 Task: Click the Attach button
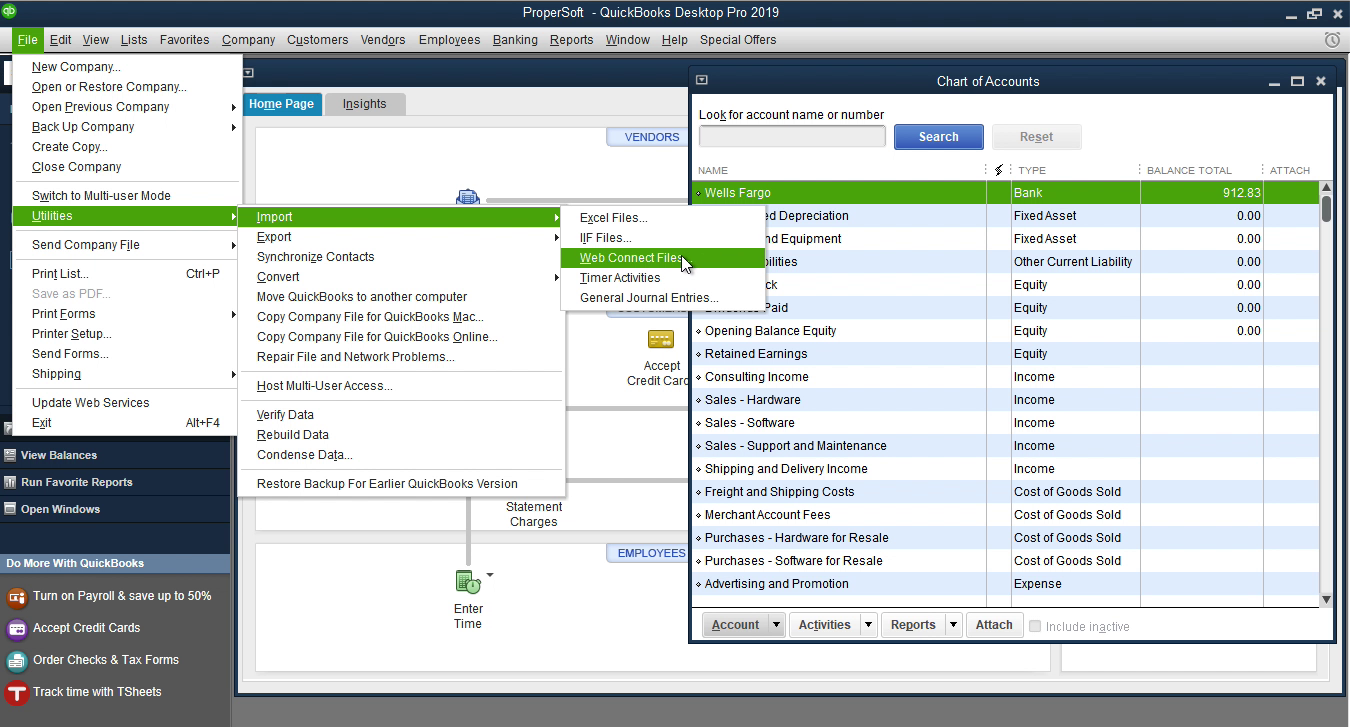(x=994, y=625)
